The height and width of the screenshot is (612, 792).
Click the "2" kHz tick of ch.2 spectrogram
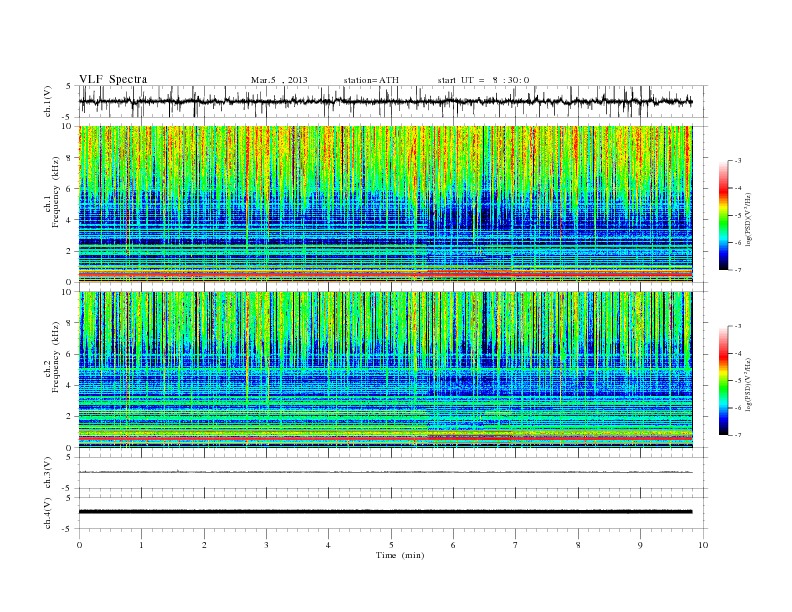click(x=70, y=417)
